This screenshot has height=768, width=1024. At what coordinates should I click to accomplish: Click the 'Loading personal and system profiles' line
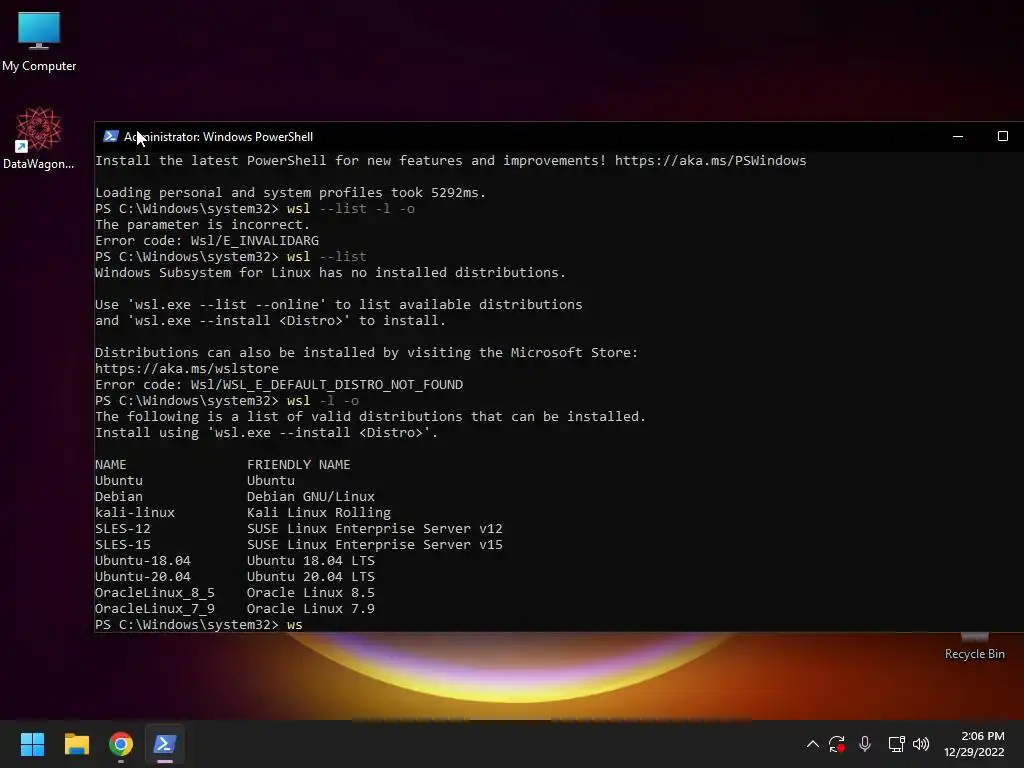click(291, 193)
